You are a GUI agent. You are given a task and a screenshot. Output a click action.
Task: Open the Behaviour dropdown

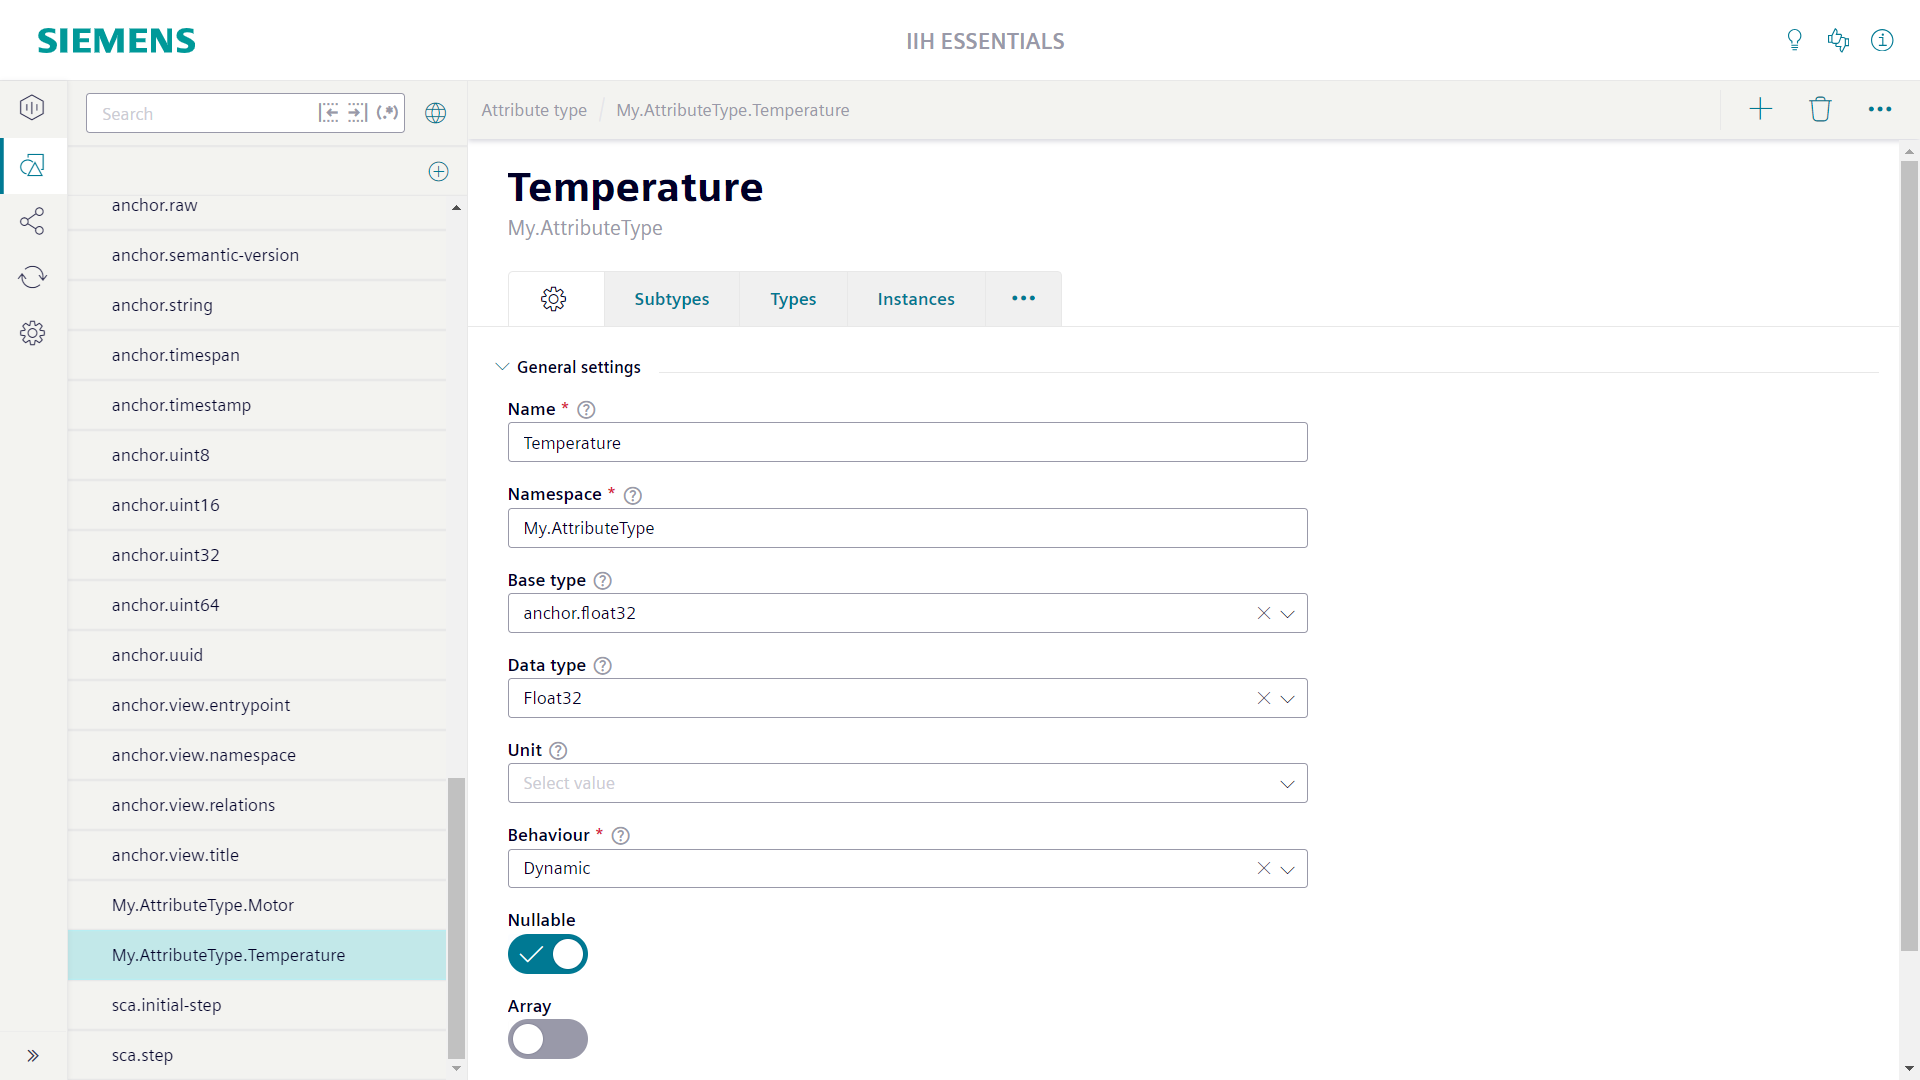coord(1288,868)
